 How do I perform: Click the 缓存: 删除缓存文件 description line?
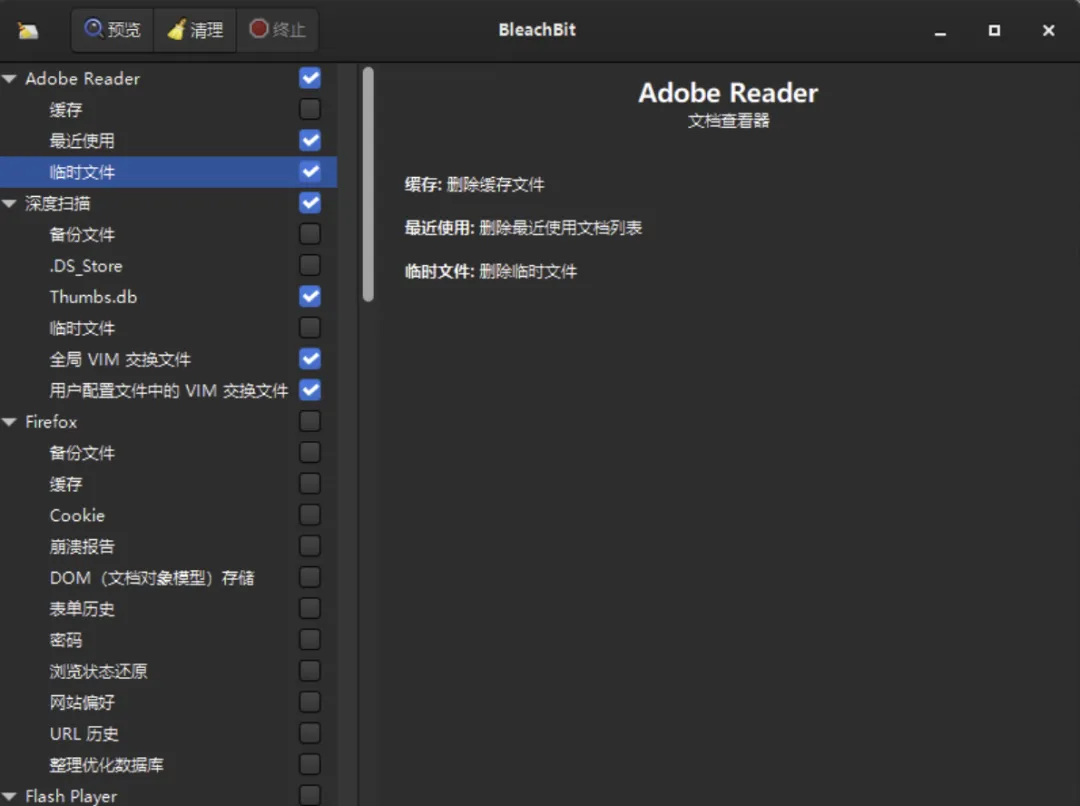pos(475,185)
